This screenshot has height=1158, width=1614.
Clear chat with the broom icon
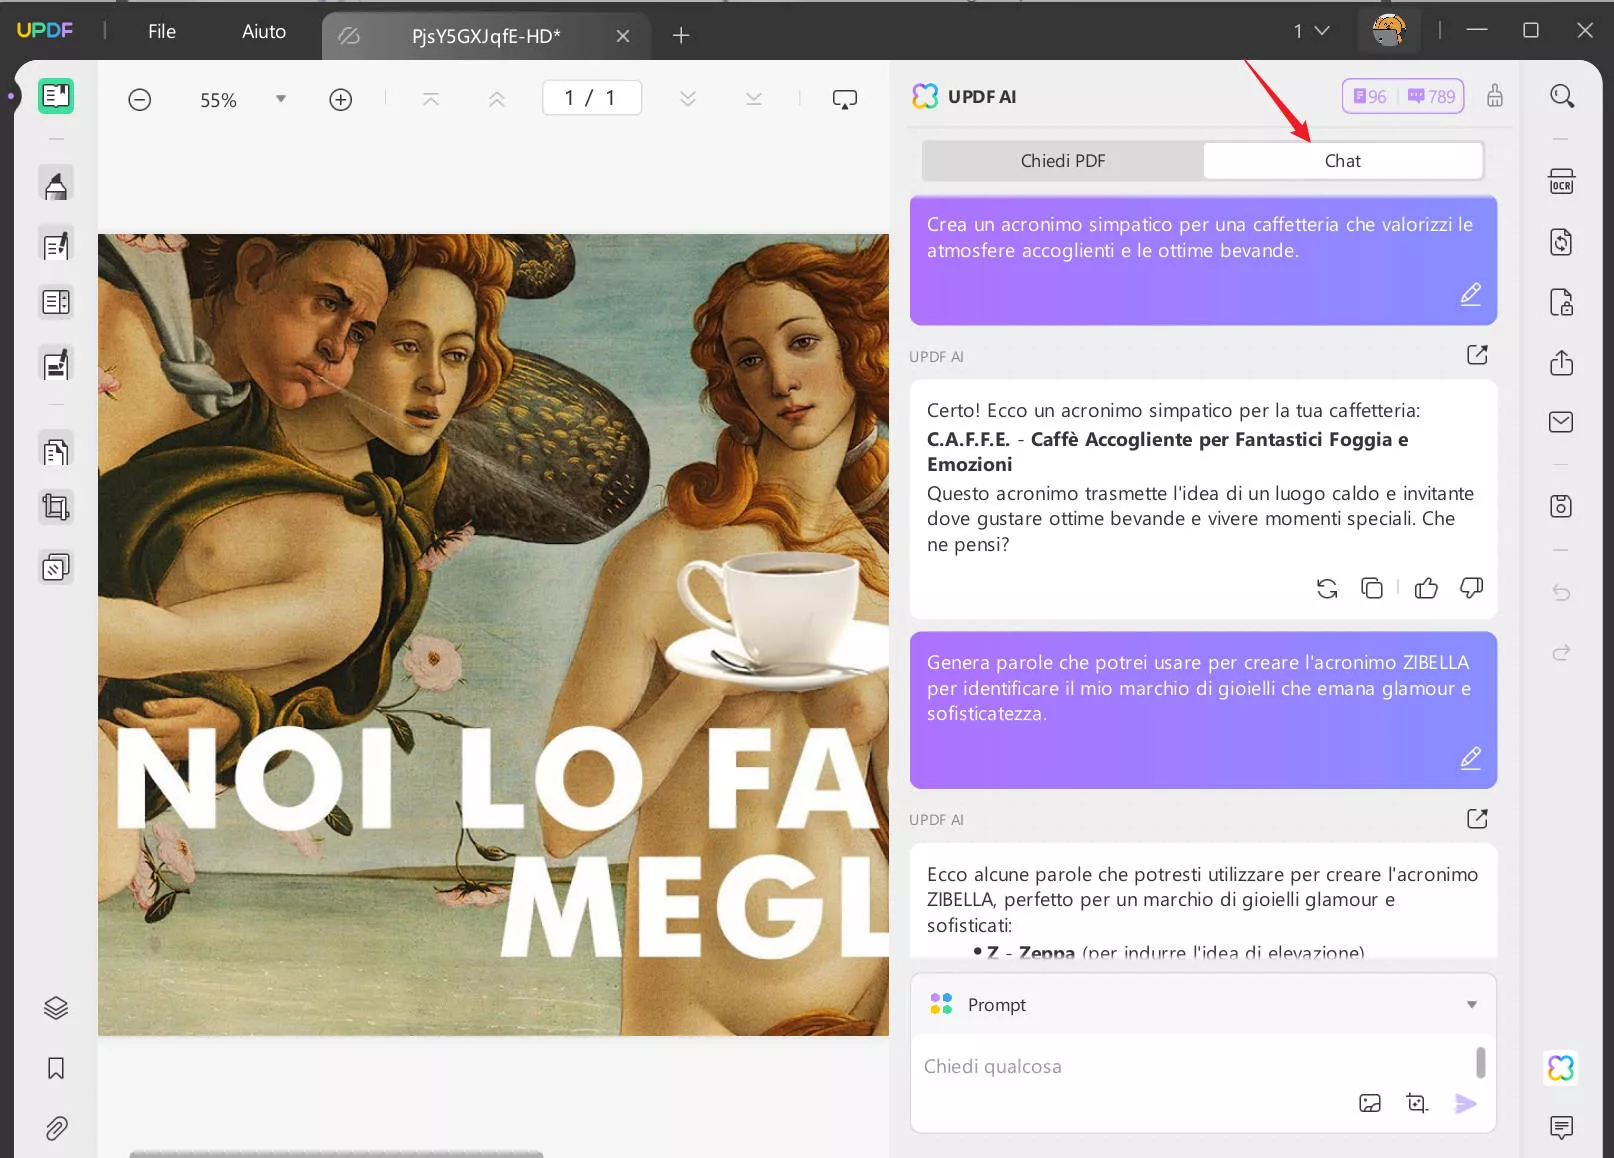(1495, 96)
